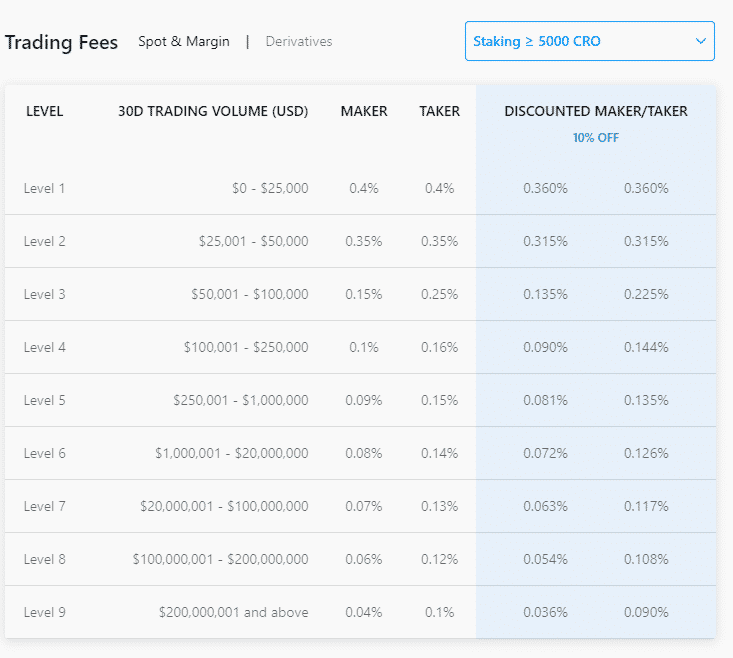Viewport: 733px width, 658px height.
Task: Click the $1,000,001 - $20,000,000 volume range
Action: pos(232,453)
